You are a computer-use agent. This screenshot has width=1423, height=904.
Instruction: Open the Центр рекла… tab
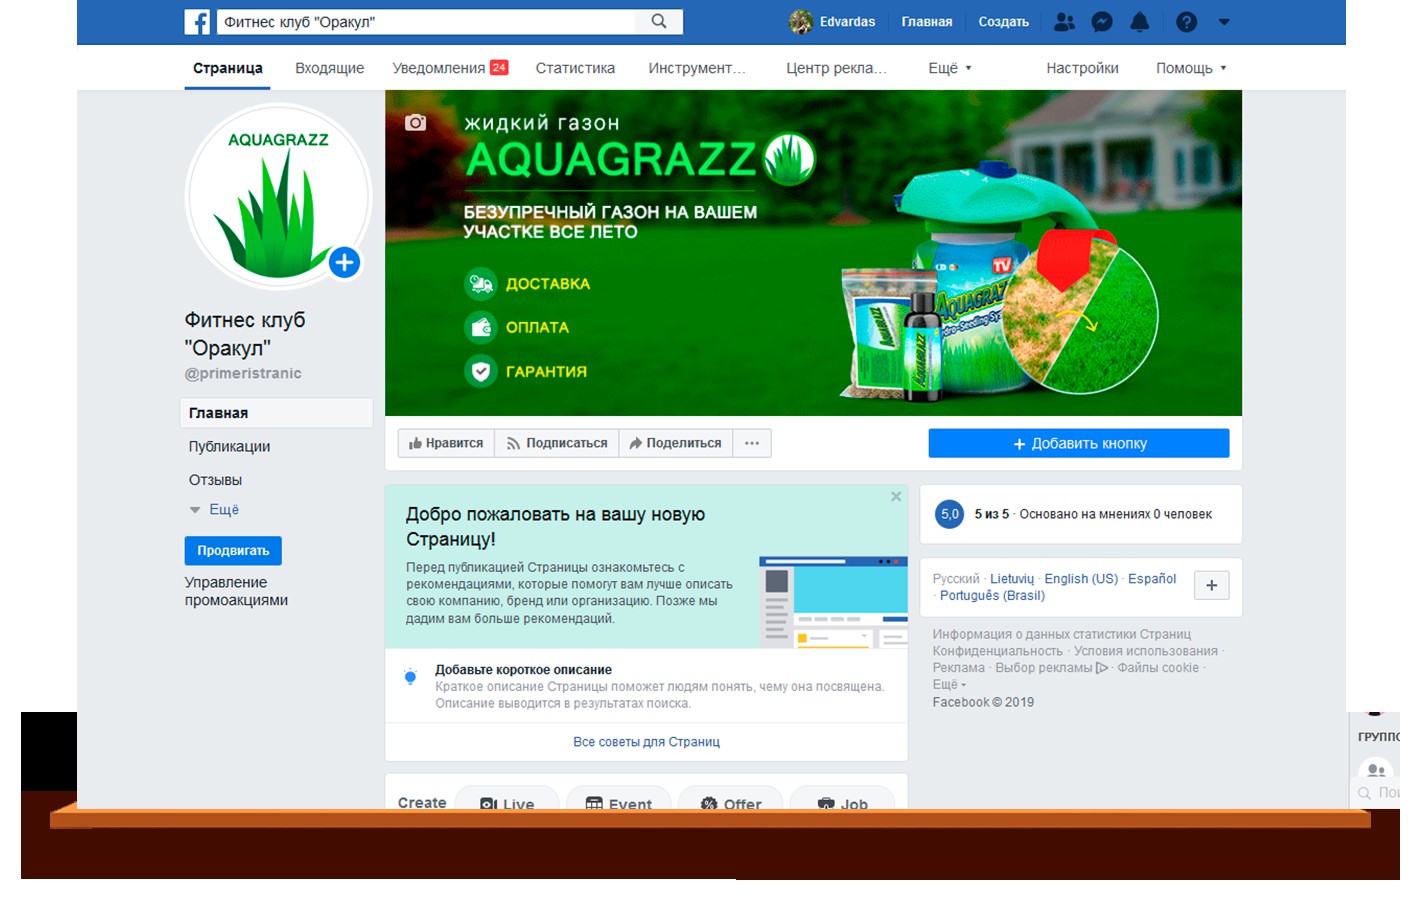pos(836,68)
